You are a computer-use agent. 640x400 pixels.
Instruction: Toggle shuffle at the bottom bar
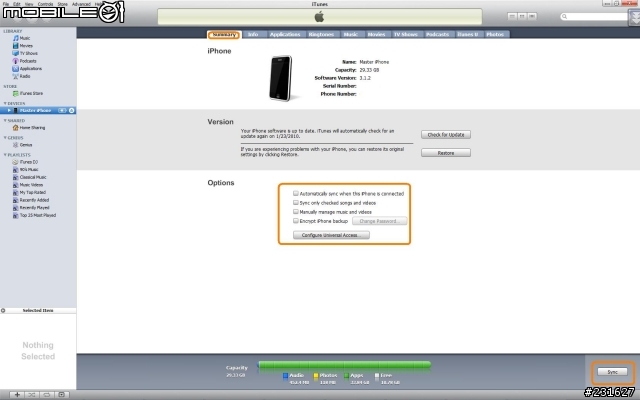31,395
